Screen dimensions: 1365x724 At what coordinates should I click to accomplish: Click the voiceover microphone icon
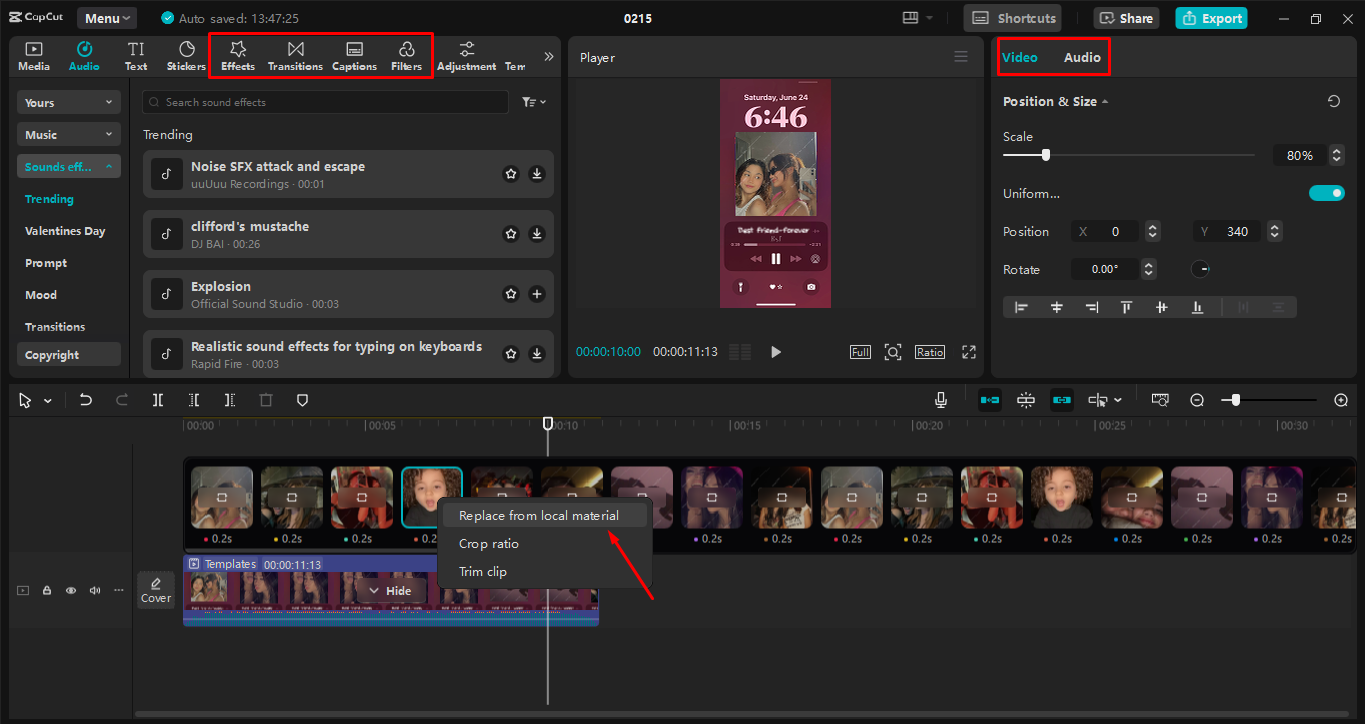click(940, 399)
